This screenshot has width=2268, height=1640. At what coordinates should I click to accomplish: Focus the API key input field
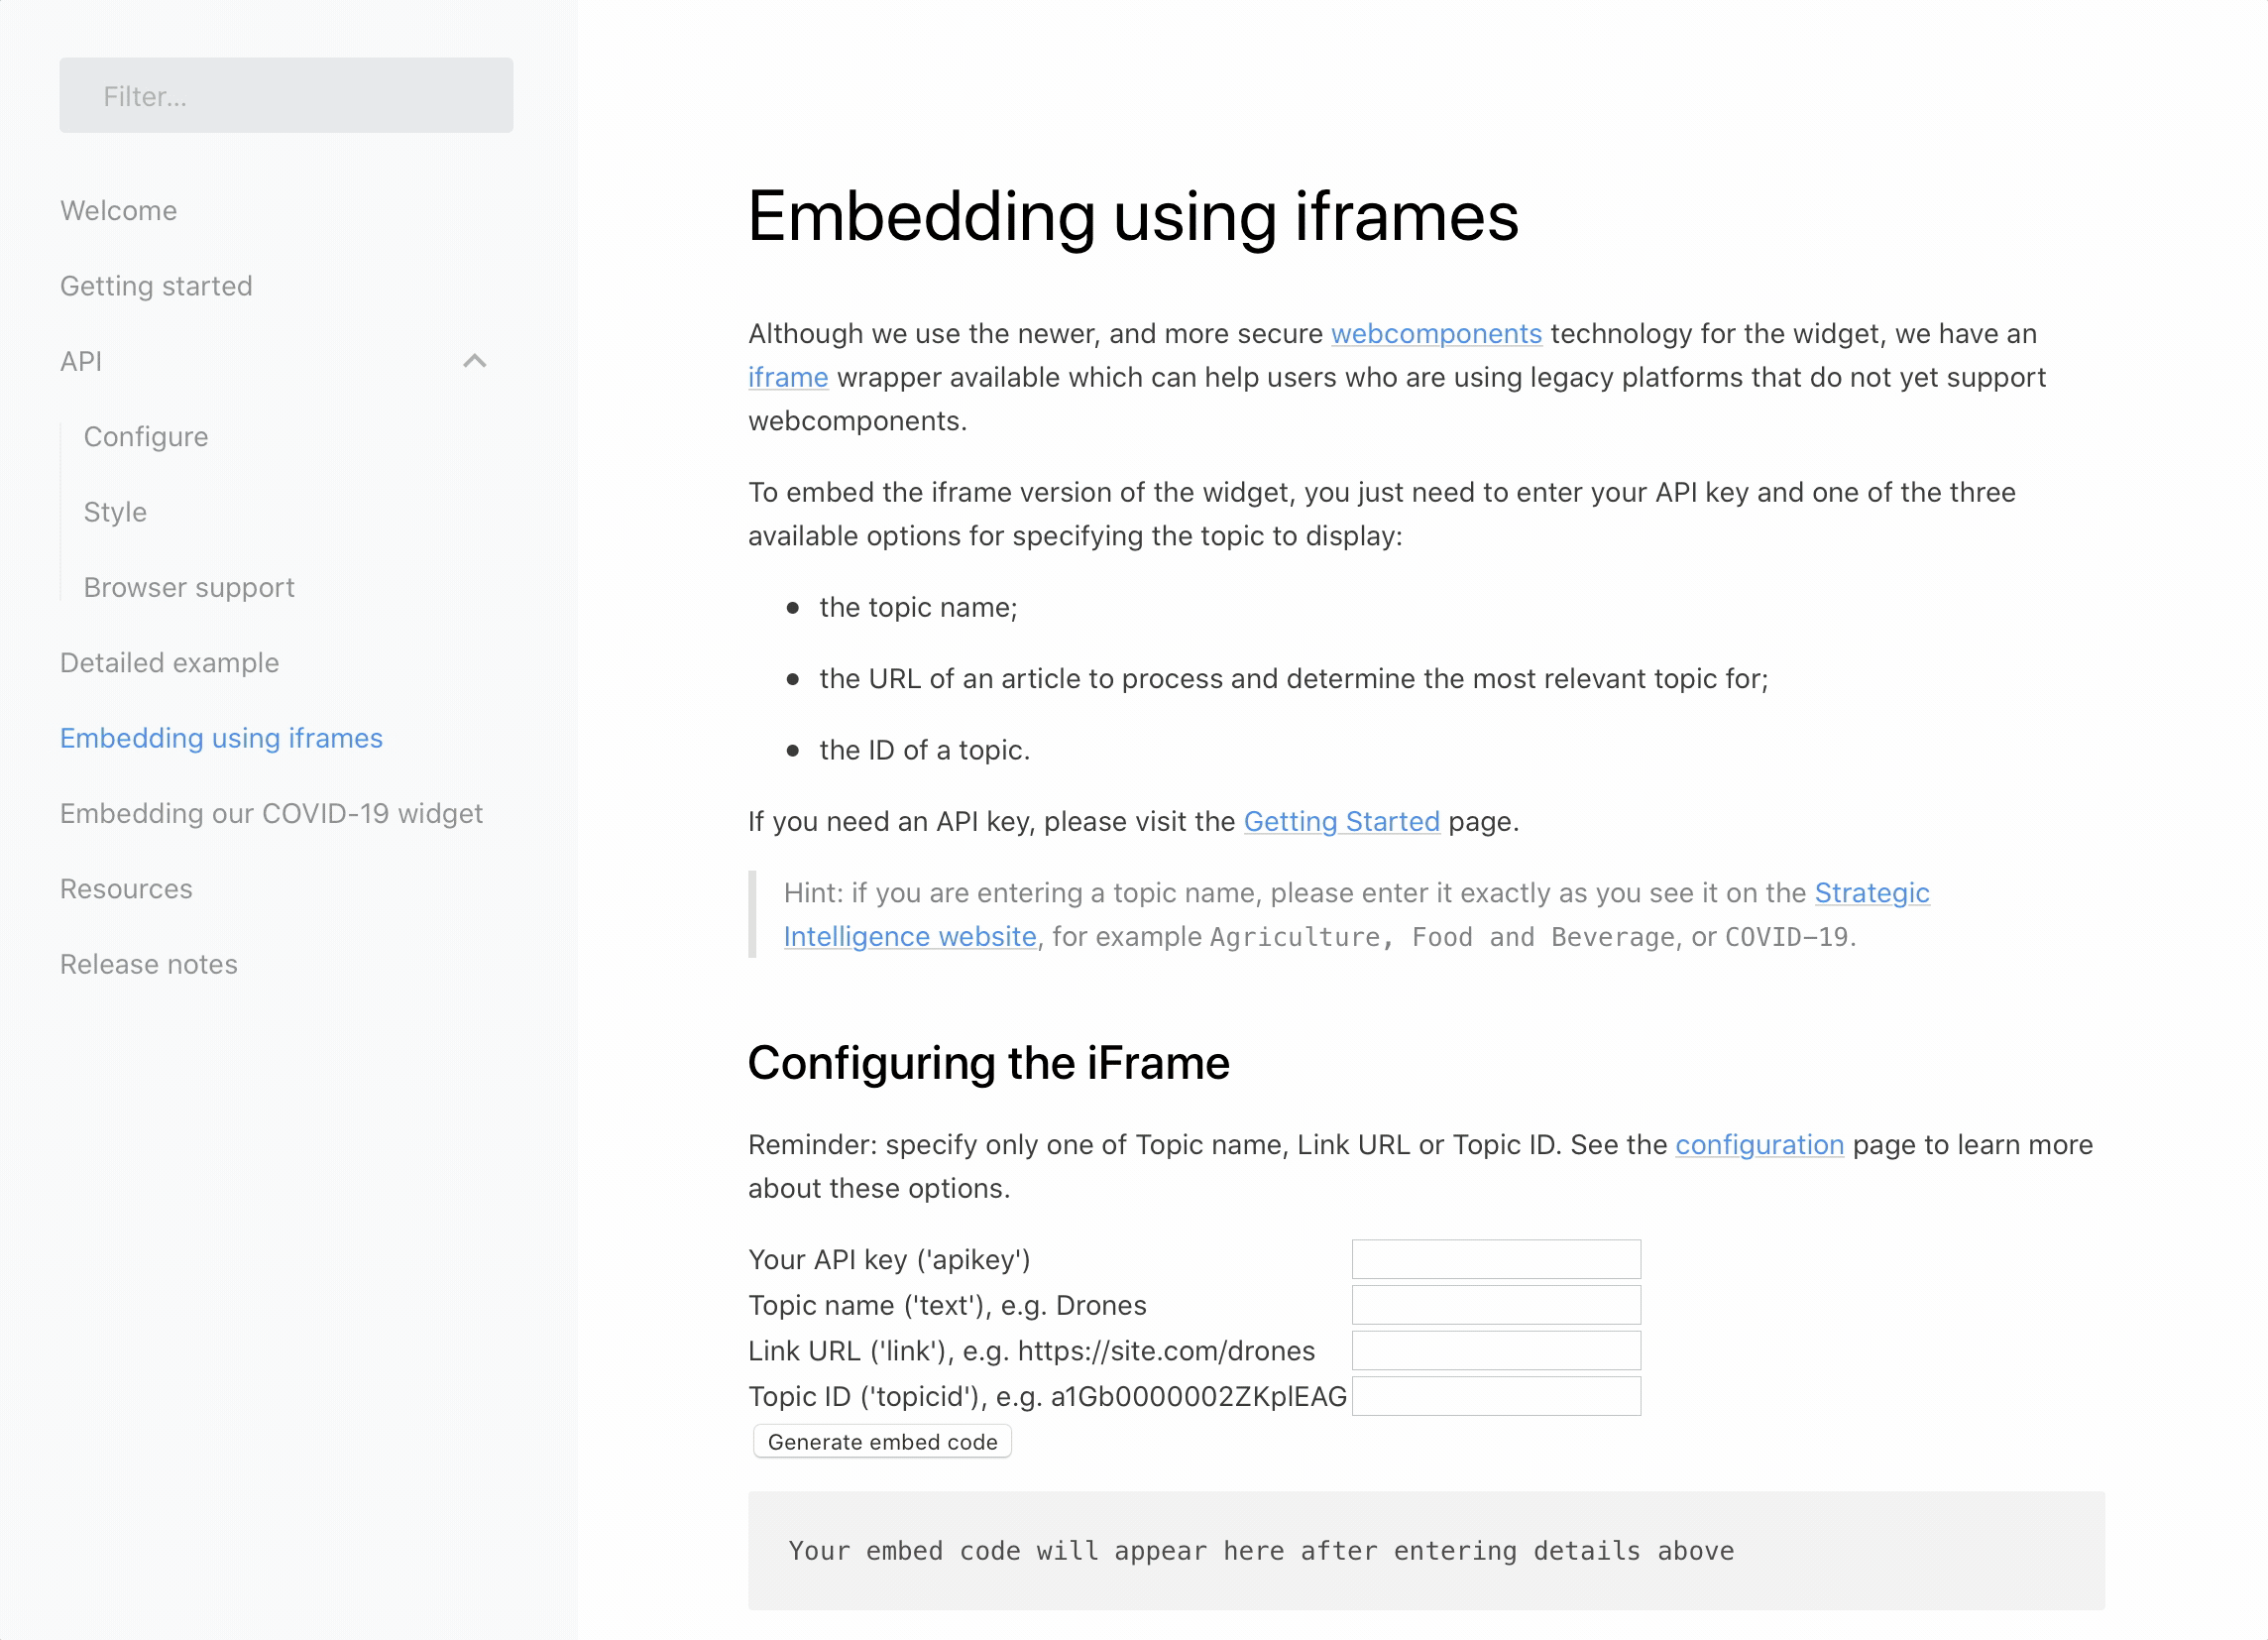[x=1496, y=1259]
